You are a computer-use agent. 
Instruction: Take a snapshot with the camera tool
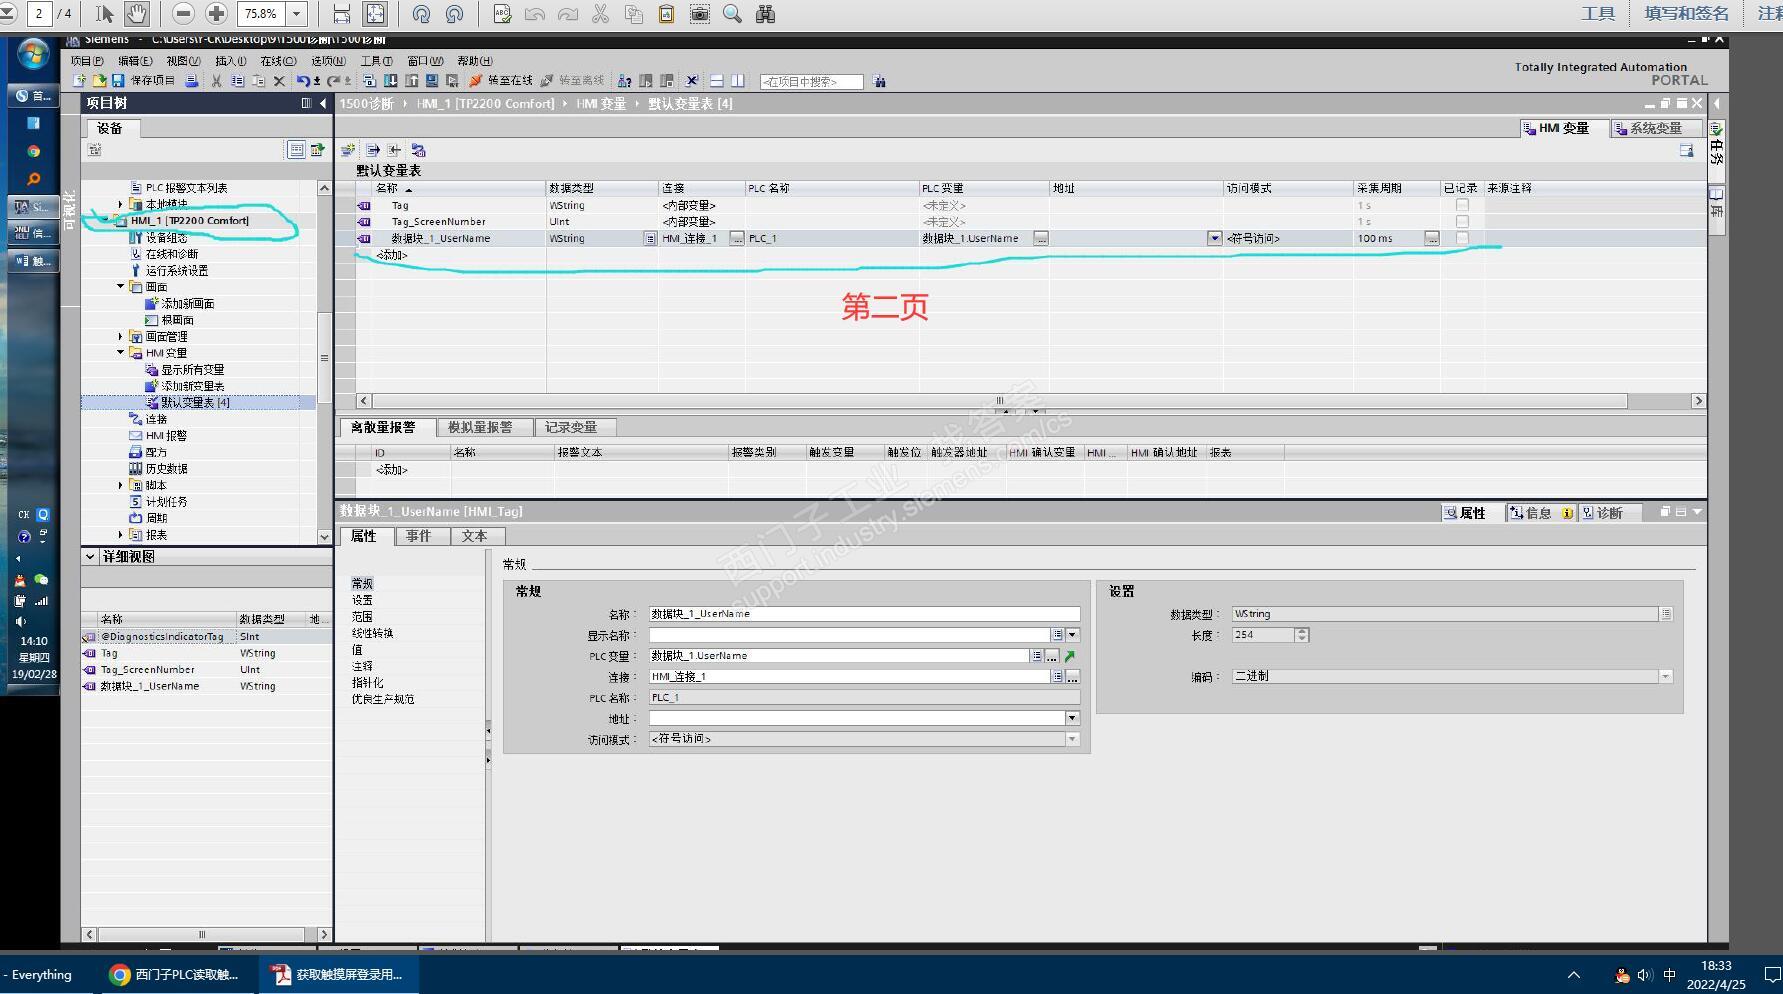pos(700,14)
